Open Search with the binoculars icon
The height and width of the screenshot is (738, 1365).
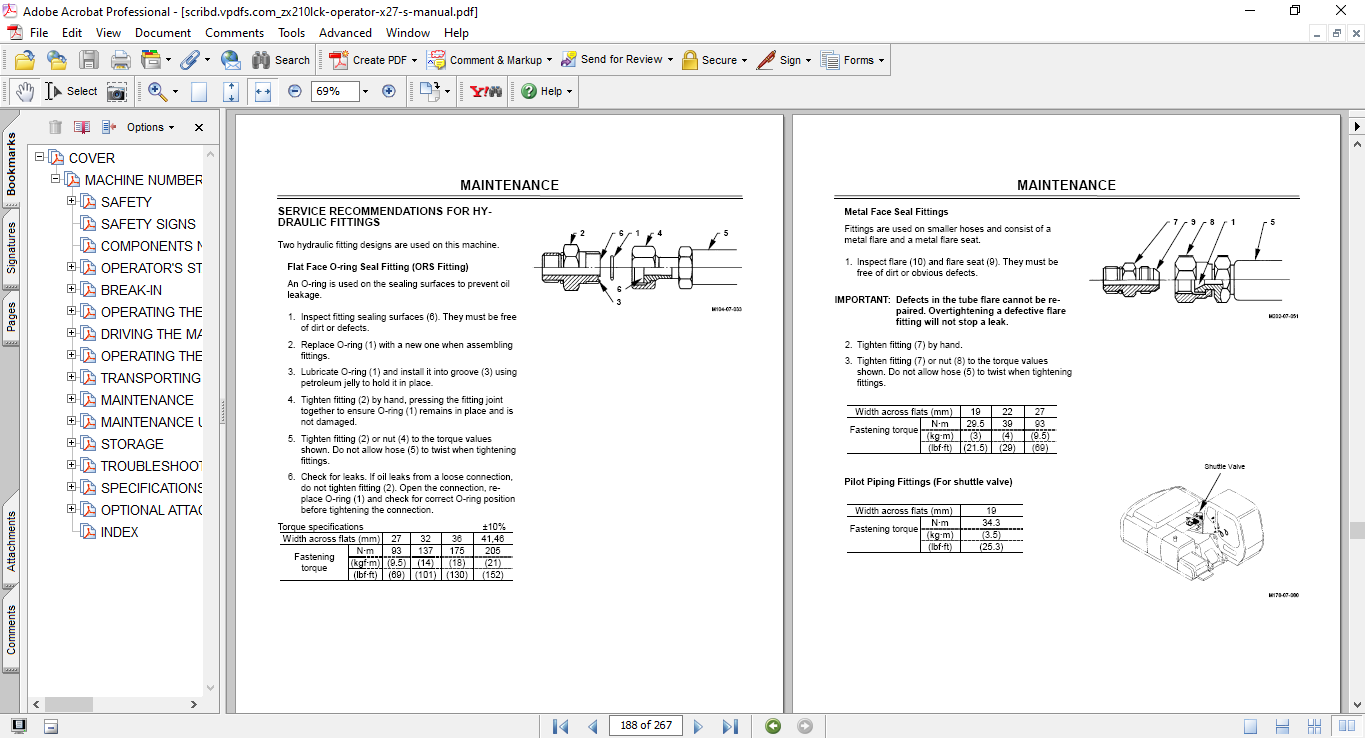coord(260,60)
